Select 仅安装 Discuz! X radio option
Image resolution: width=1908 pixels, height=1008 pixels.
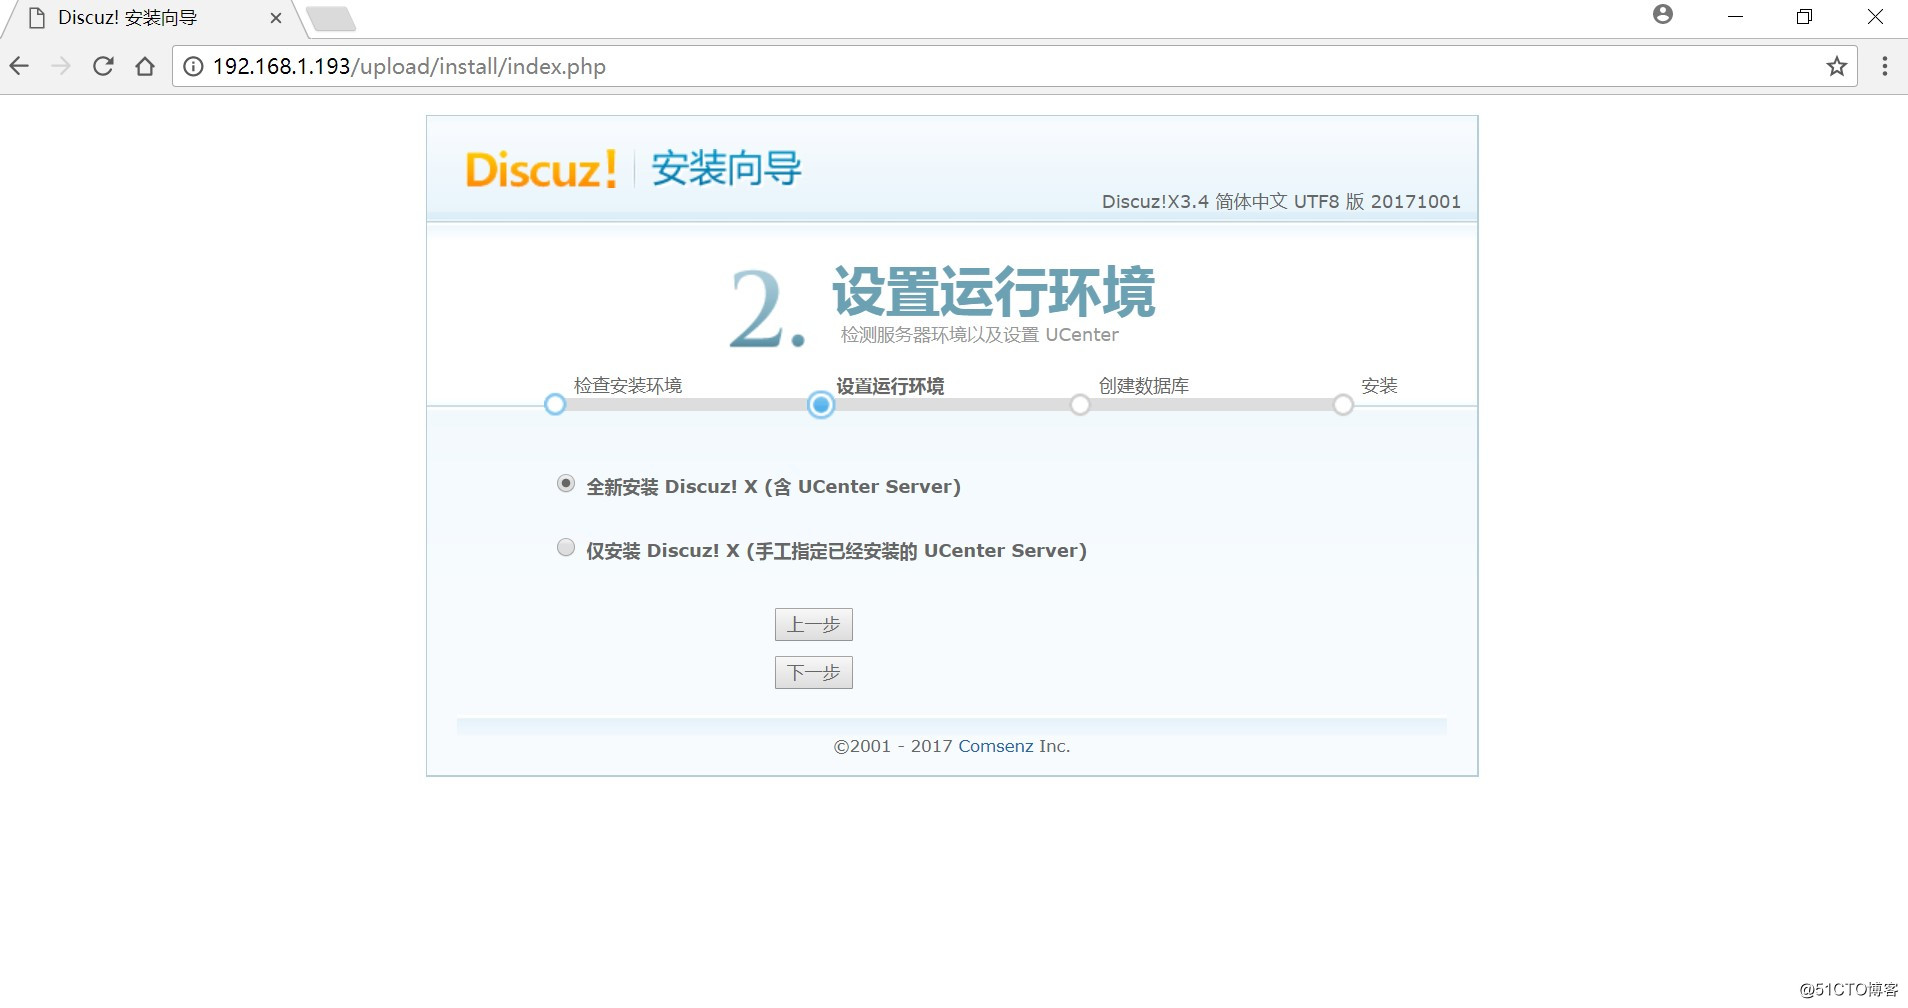(566, 548)
